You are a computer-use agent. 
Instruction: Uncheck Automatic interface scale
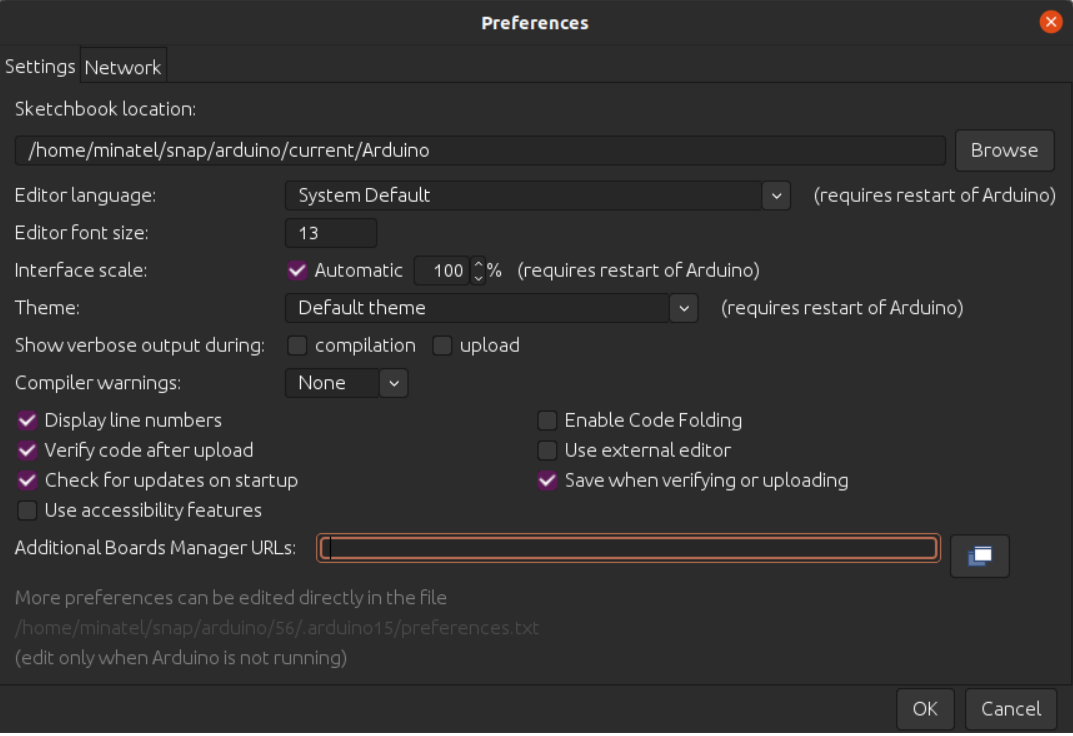coord(297,270)
